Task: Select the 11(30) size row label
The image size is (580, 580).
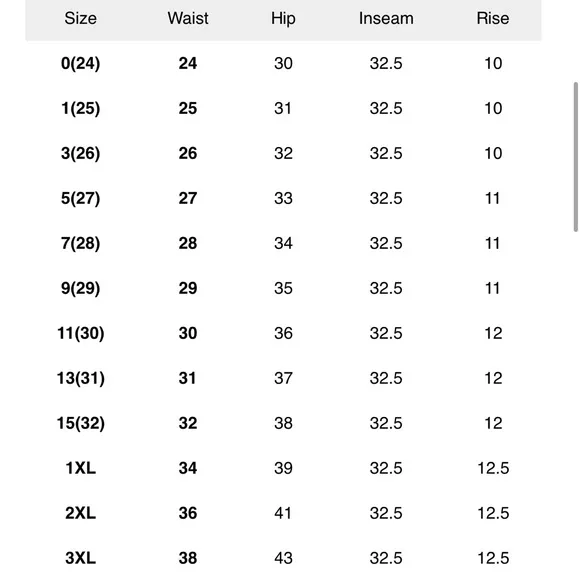Action: [x=81, y=333]
